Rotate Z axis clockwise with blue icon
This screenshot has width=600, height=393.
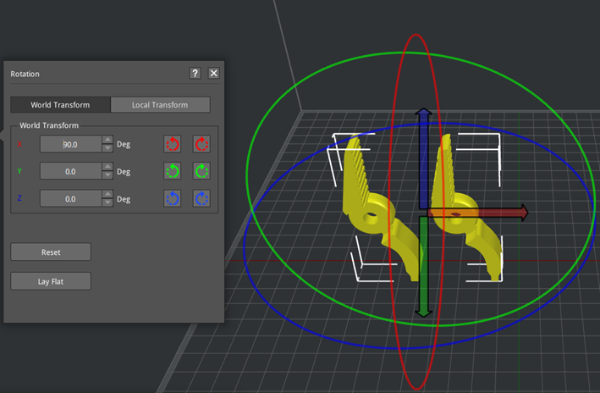coord(202,199)
